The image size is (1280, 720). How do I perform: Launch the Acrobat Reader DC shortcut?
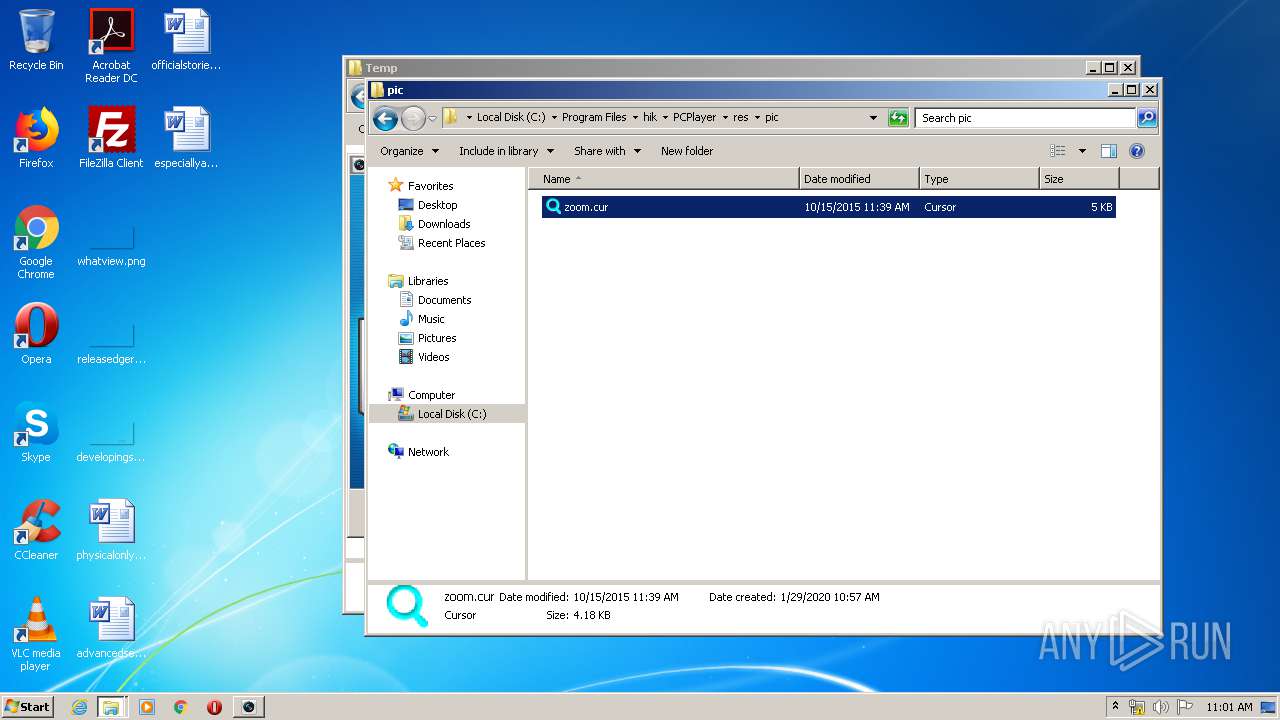[111, 46]
